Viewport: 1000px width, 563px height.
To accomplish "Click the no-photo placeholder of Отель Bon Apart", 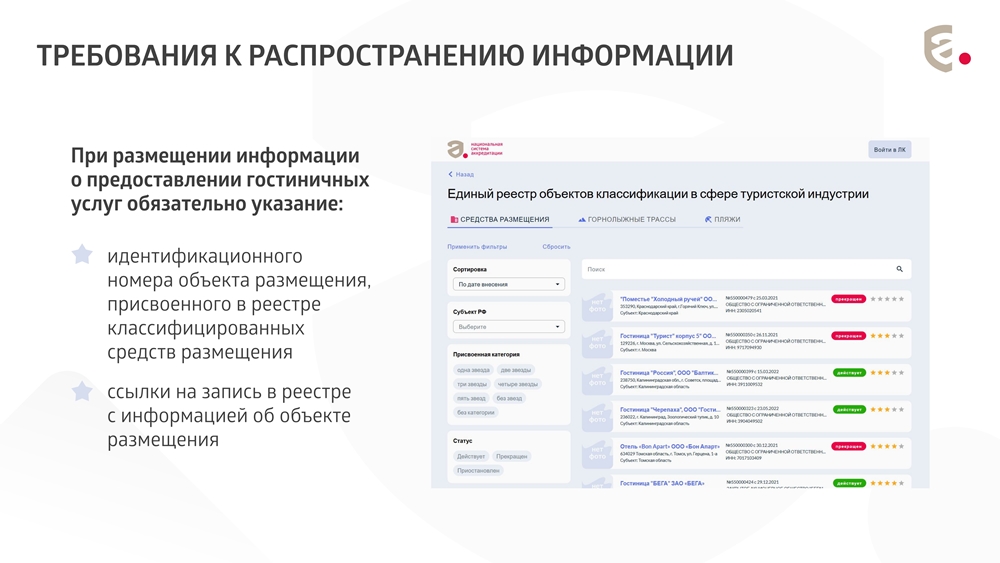I will pyautogui.click(x=598, y=453).
